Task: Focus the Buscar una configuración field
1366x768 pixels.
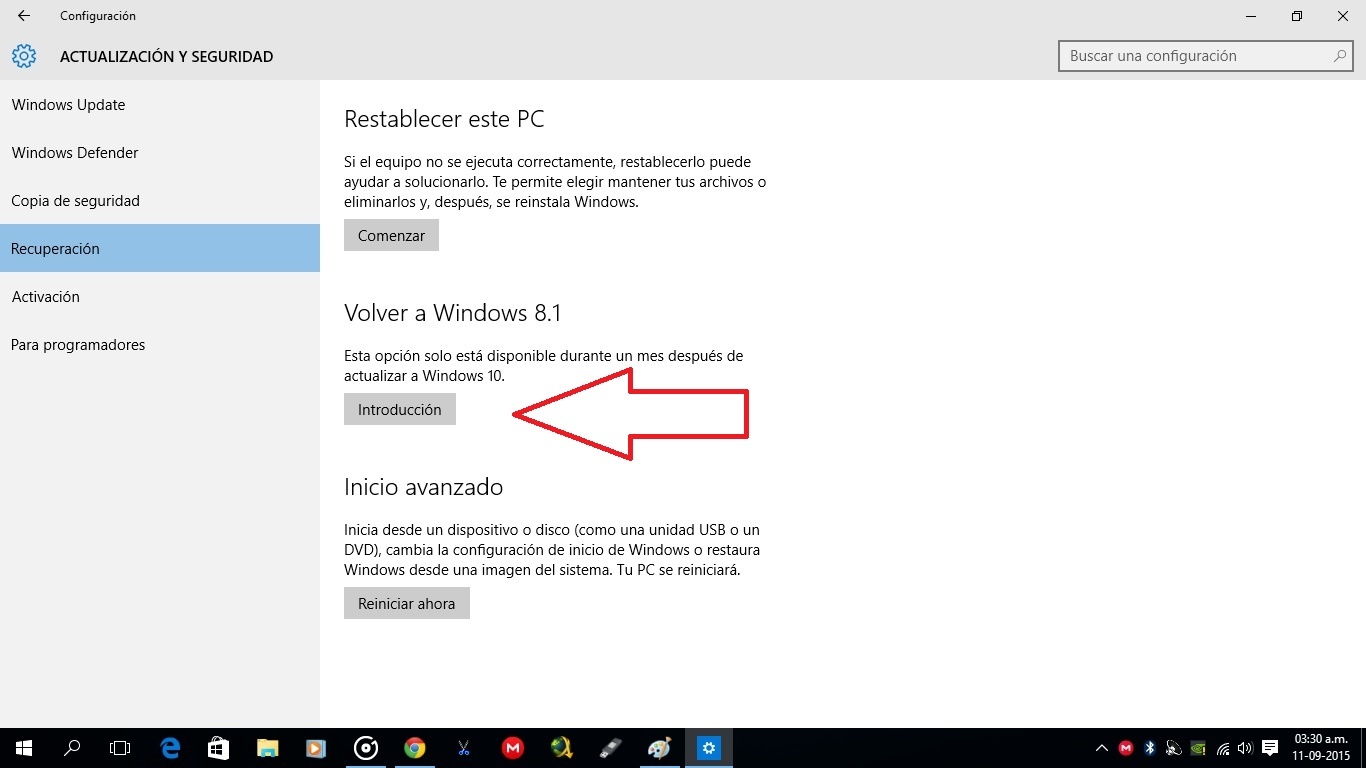Action: (x=1205, y=56)
